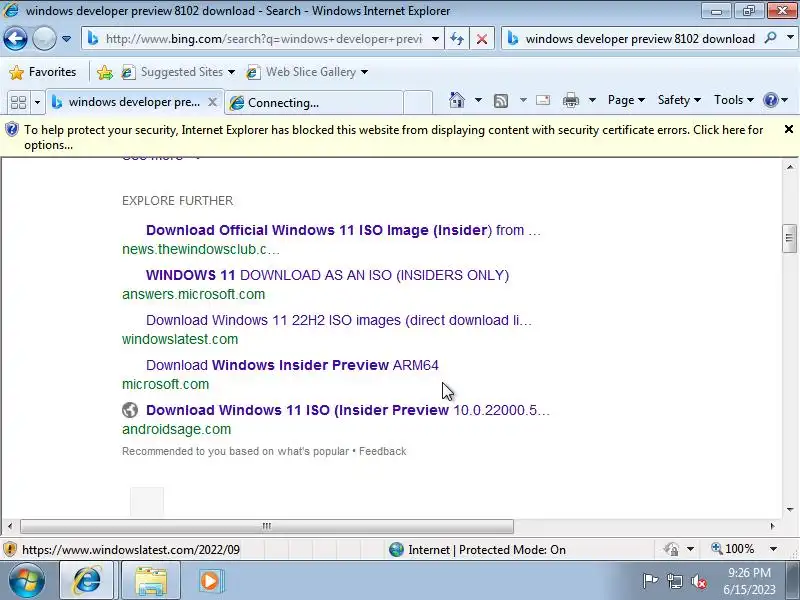Click the news.thewindowsclub.c… green URL text

coord(201,249)
